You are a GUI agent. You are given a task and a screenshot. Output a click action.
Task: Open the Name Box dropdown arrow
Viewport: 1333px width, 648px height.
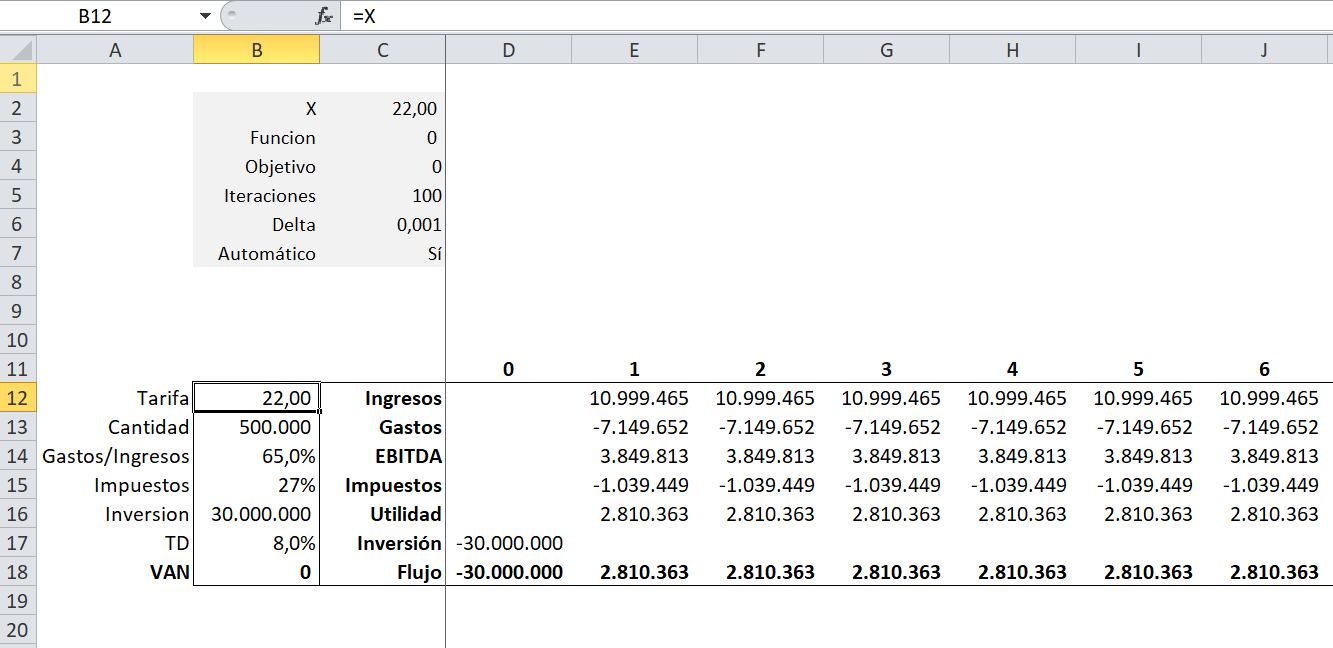coord(205,16)
